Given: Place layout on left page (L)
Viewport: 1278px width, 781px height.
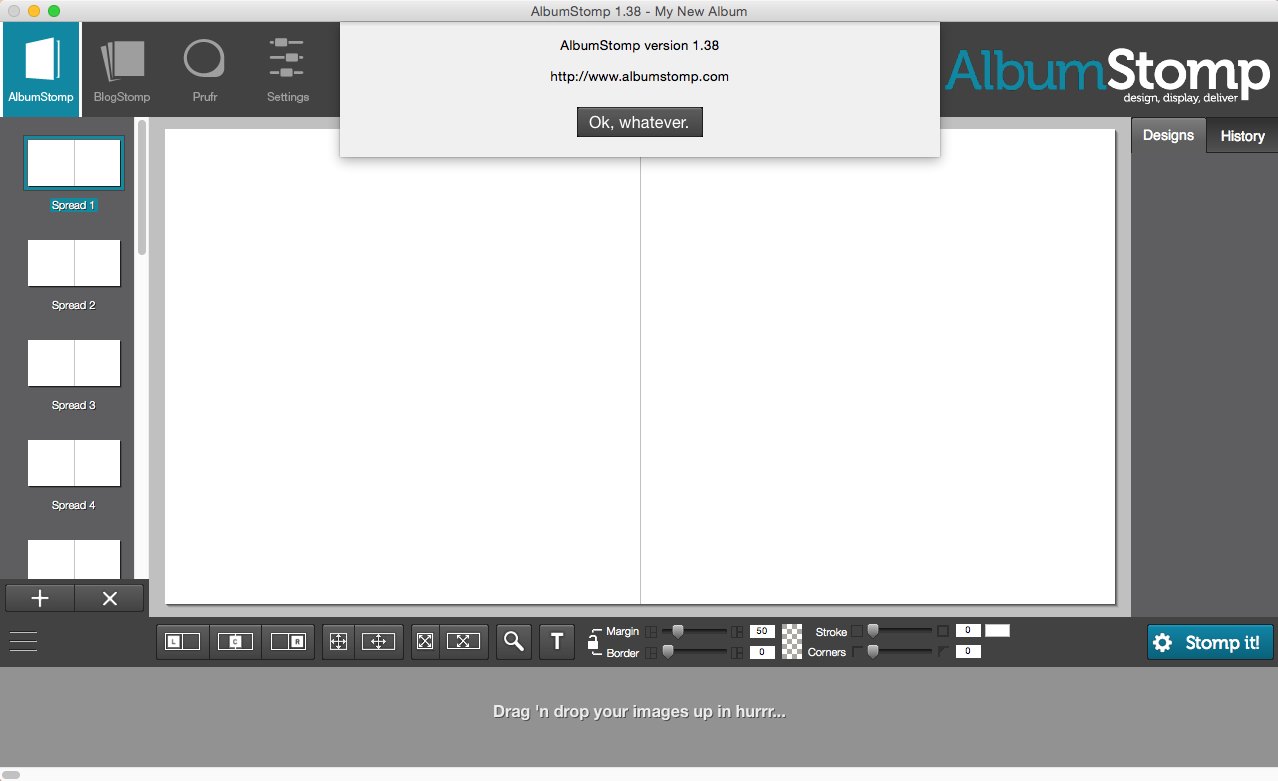Looking at the screenshot, I should (183, 642).
